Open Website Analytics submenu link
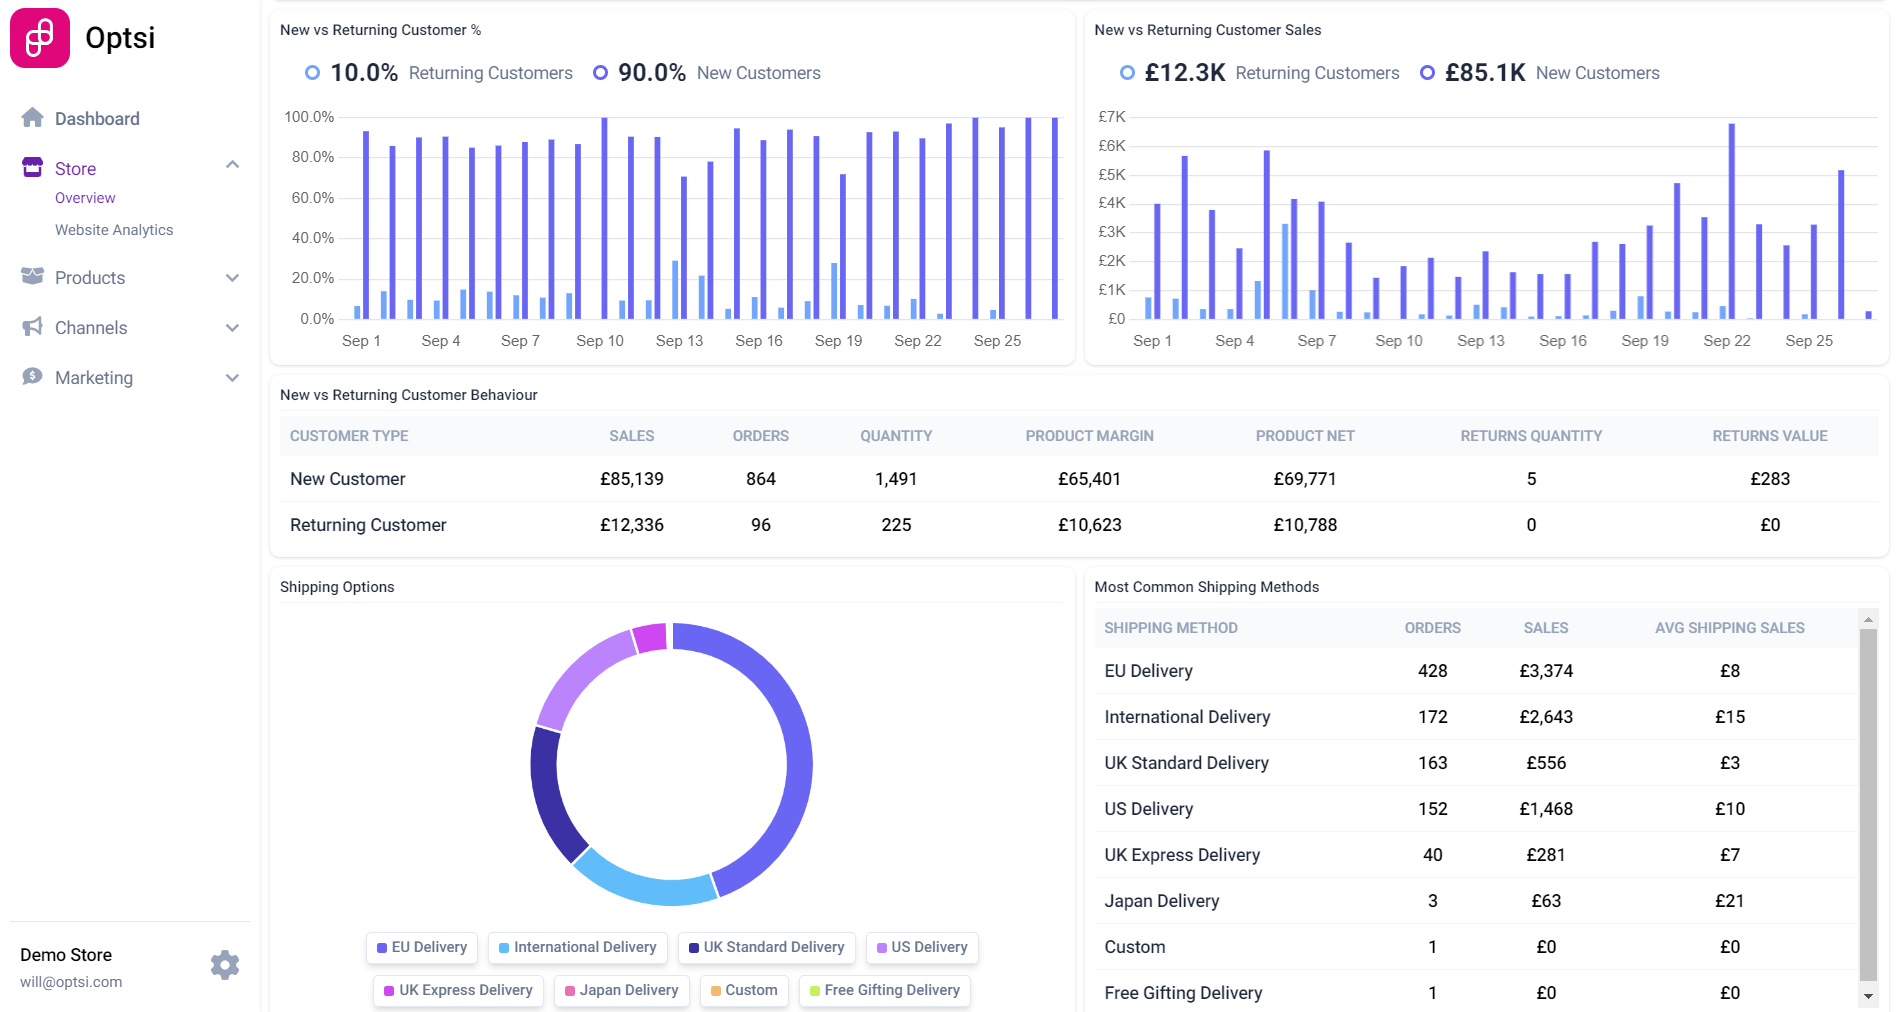The image size is (1897, 1012). tap(114, 230)
